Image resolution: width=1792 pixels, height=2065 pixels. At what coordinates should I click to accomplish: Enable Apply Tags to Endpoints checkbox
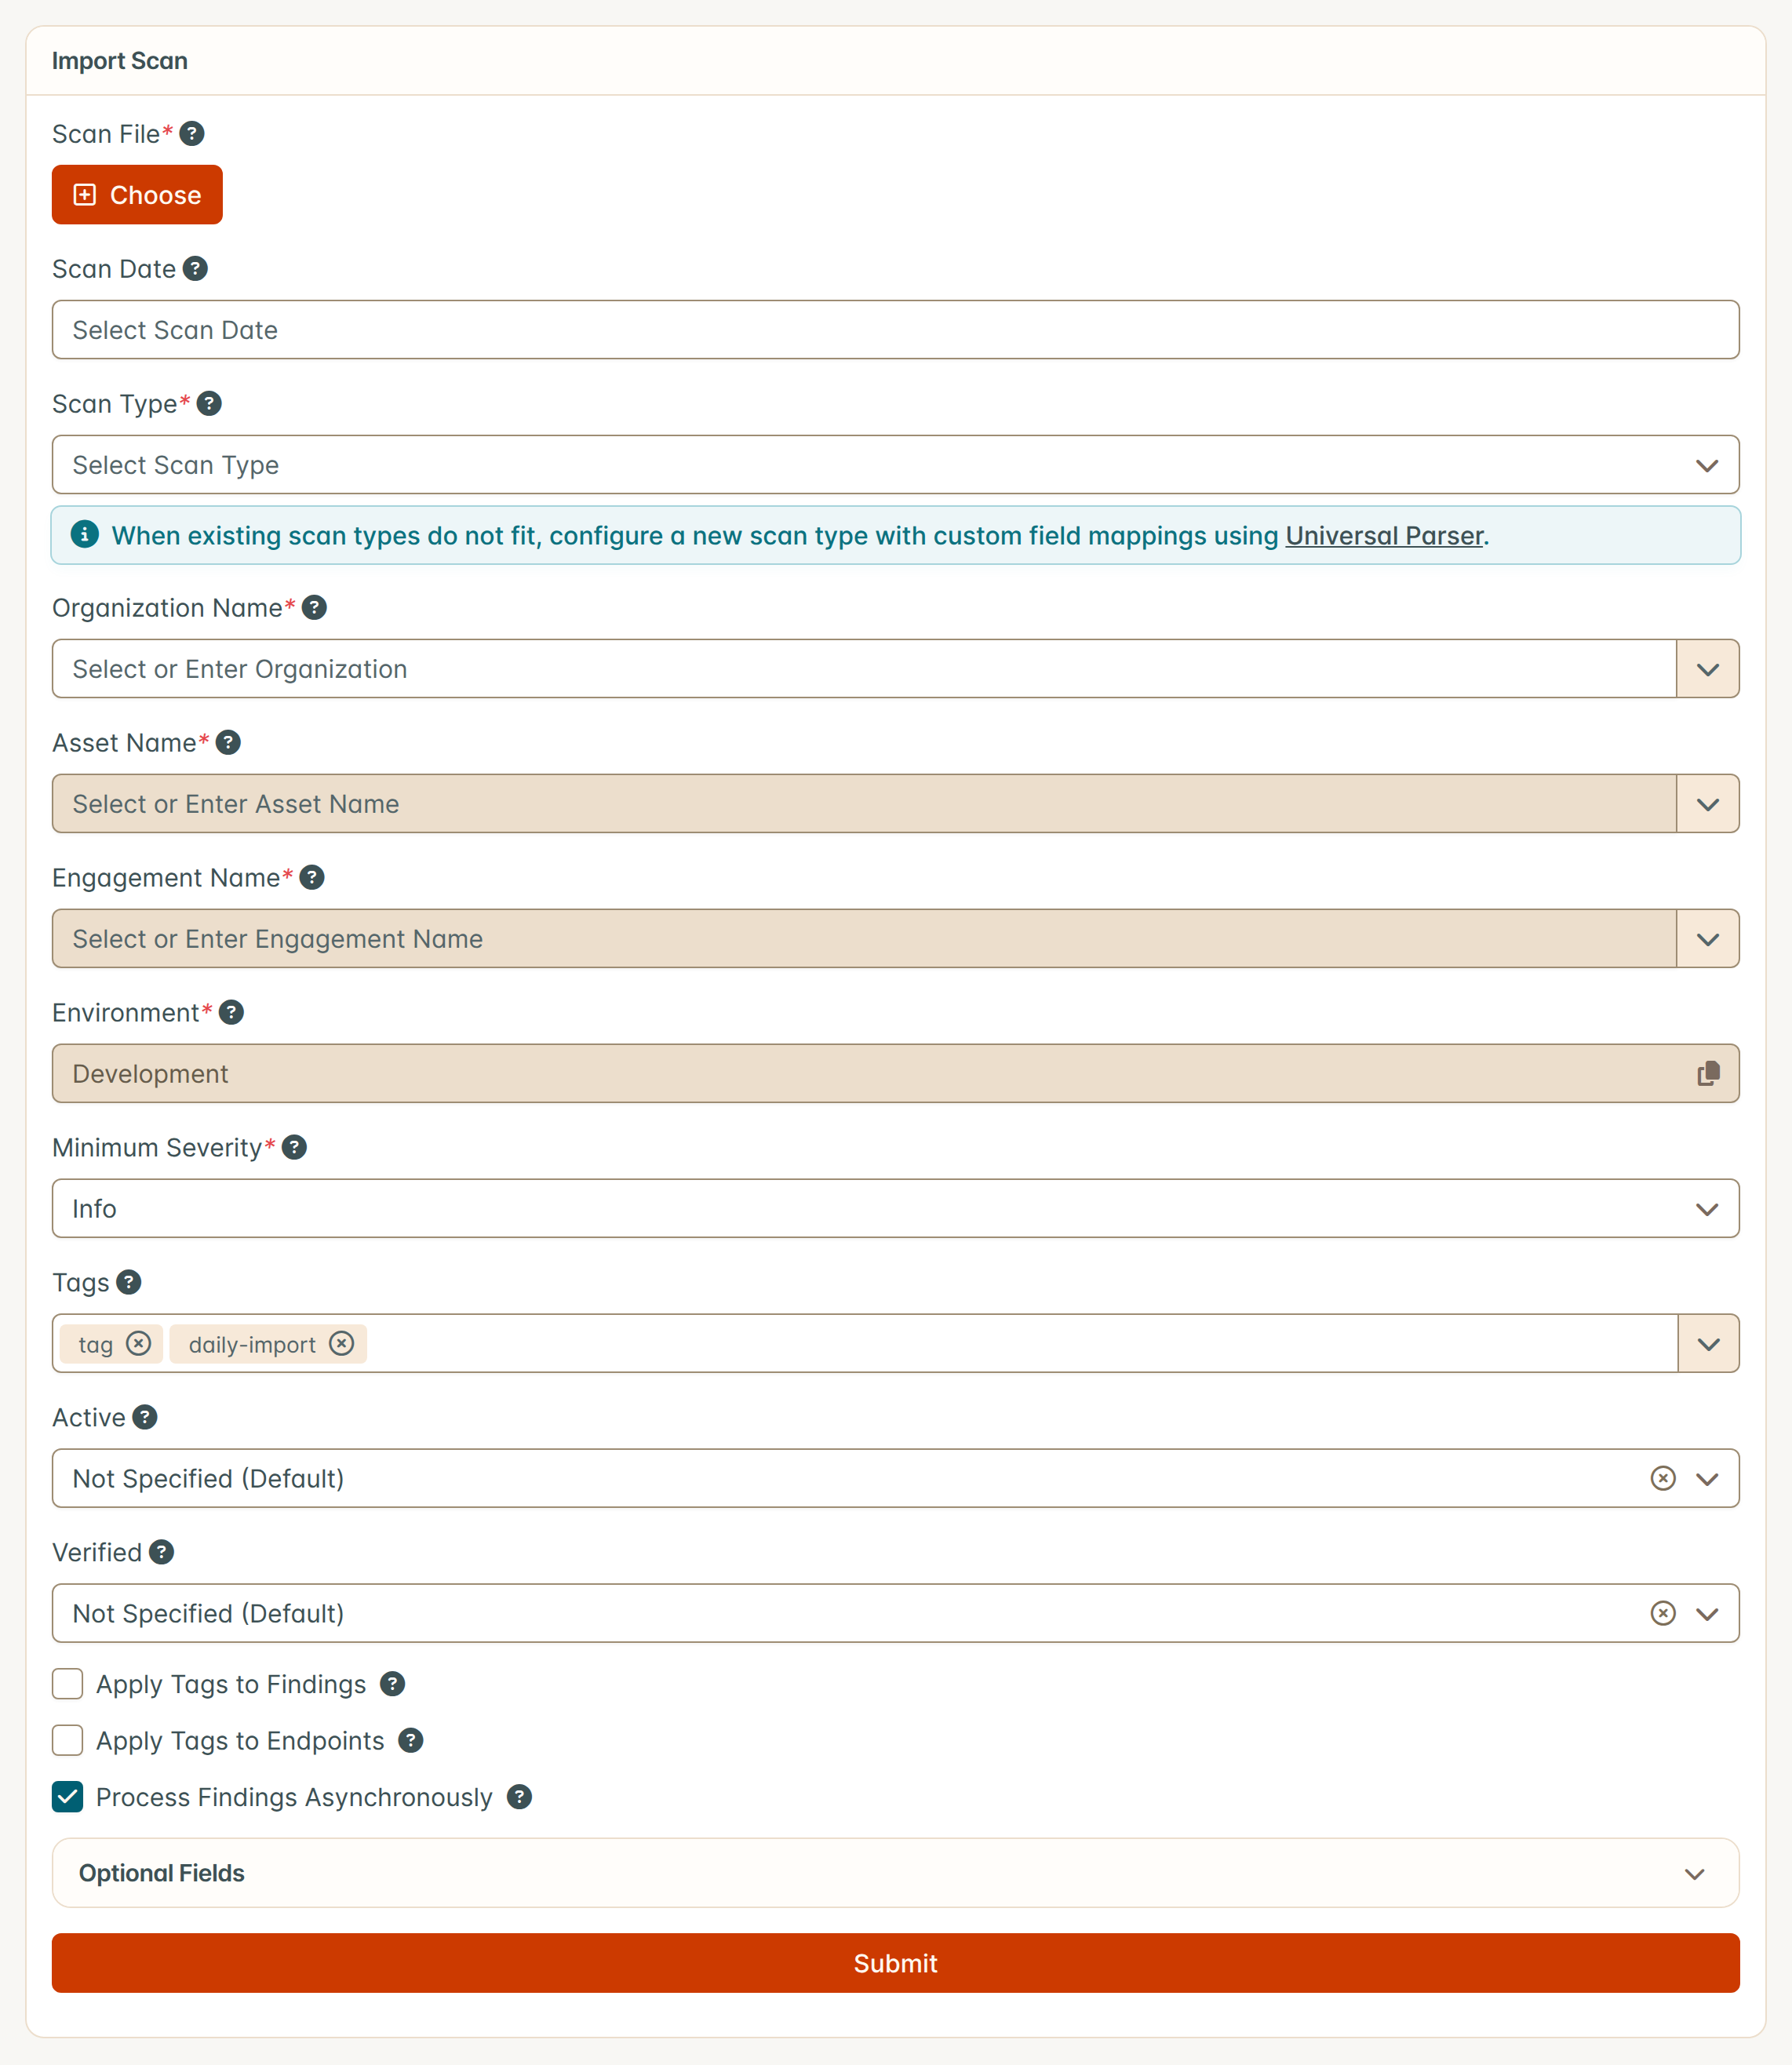click(x=67, y=1741)
